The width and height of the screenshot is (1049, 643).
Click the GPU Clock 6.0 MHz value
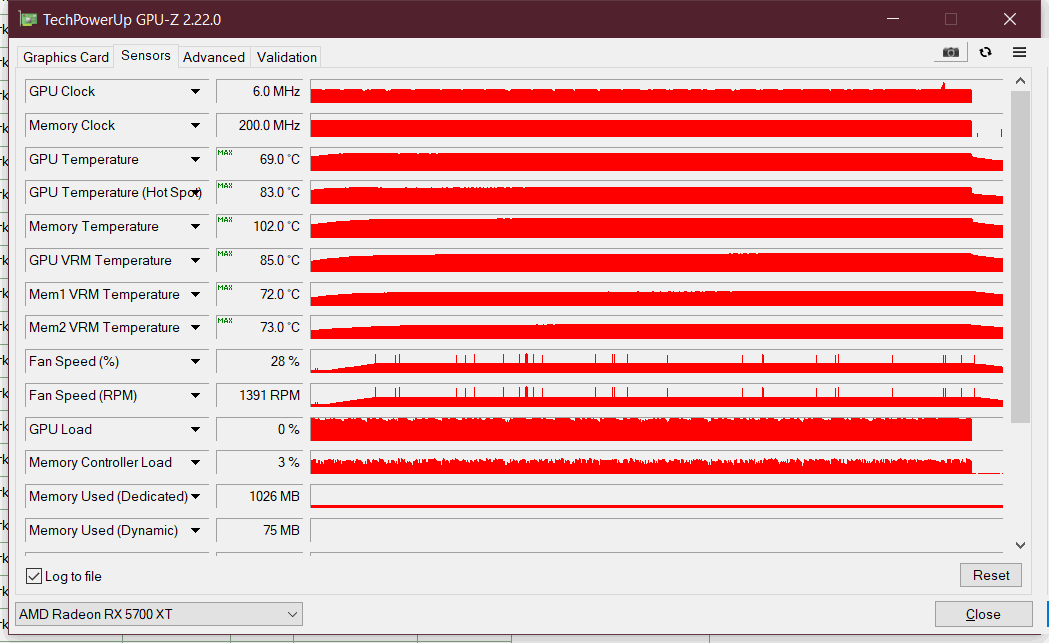coord(260,91)
